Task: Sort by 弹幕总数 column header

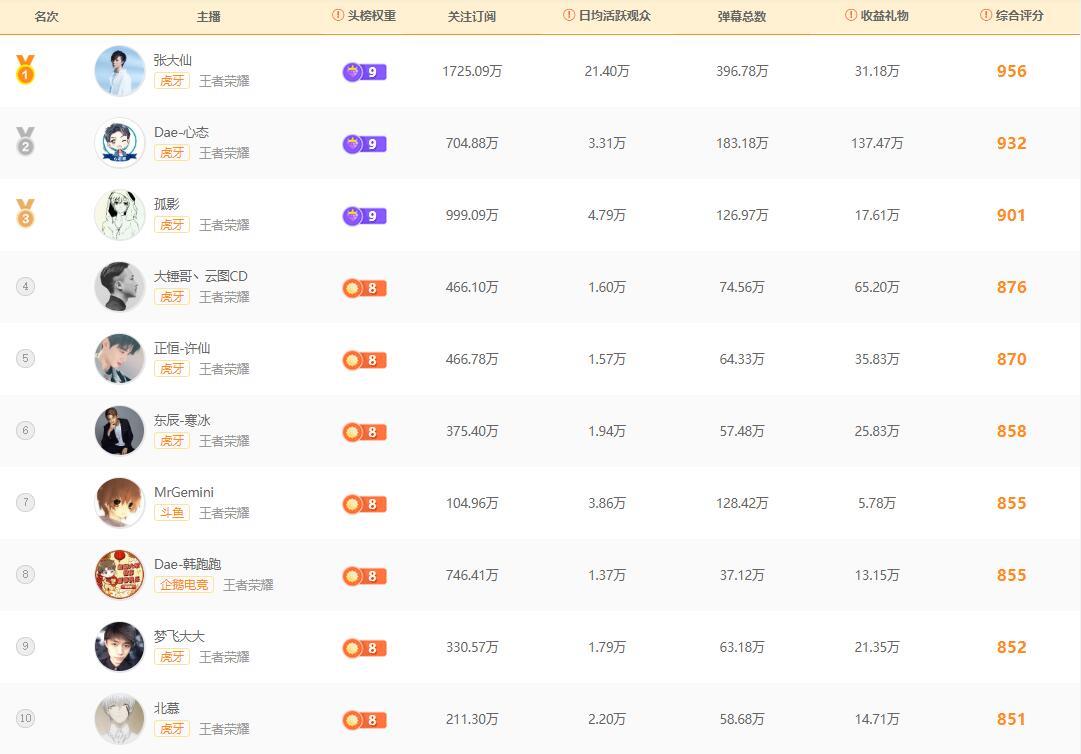Action: 742,16
